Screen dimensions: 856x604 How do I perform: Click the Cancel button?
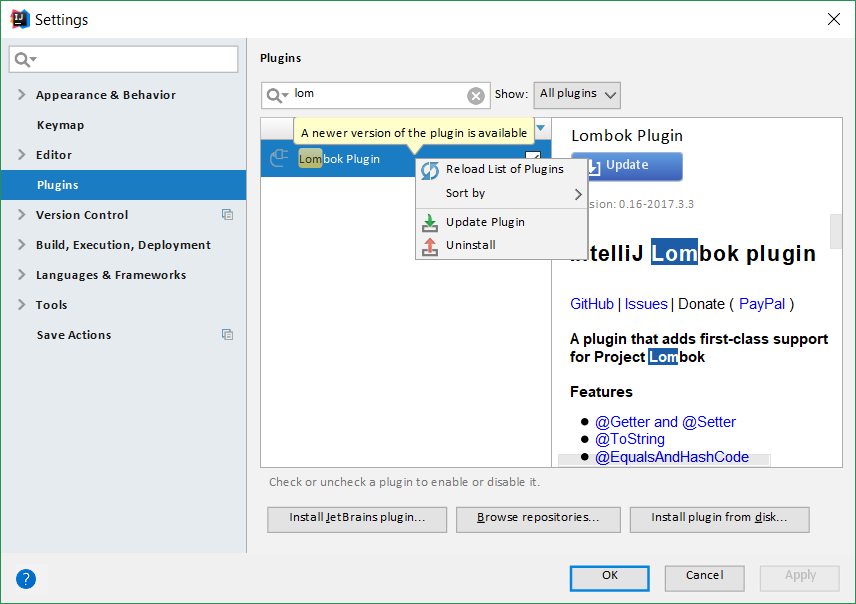click(x=704, y=578)
